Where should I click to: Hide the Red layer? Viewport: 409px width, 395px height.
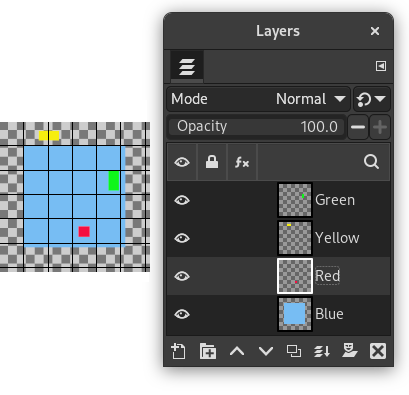point(182,276)
